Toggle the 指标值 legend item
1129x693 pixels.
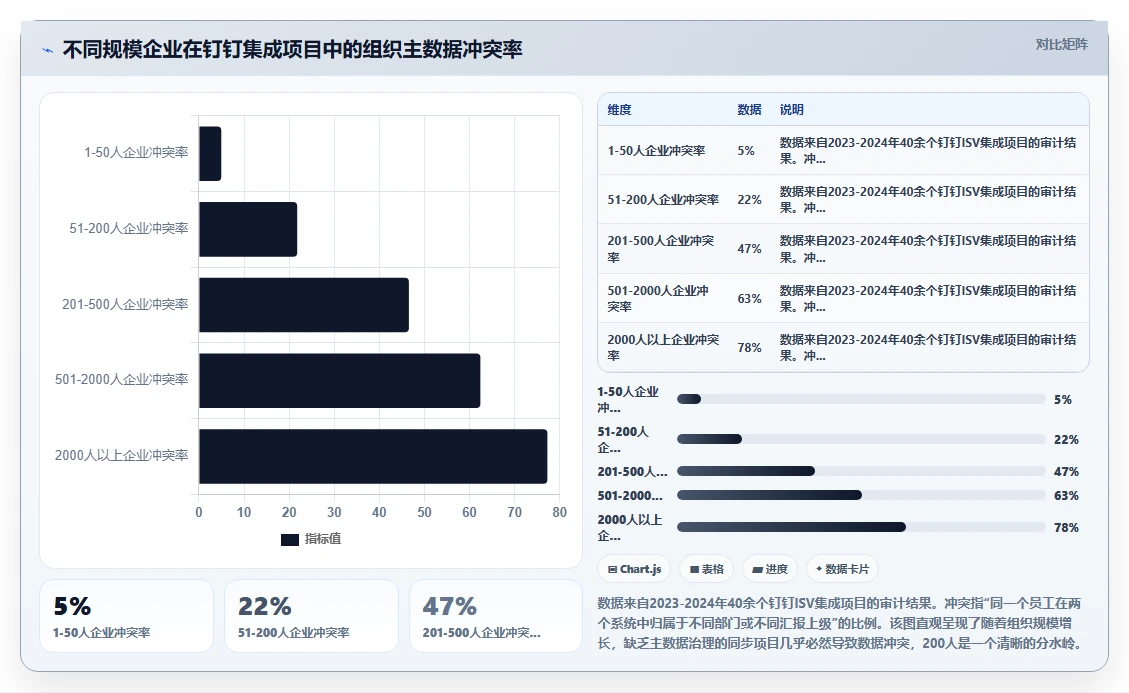(x=311, y=539)
